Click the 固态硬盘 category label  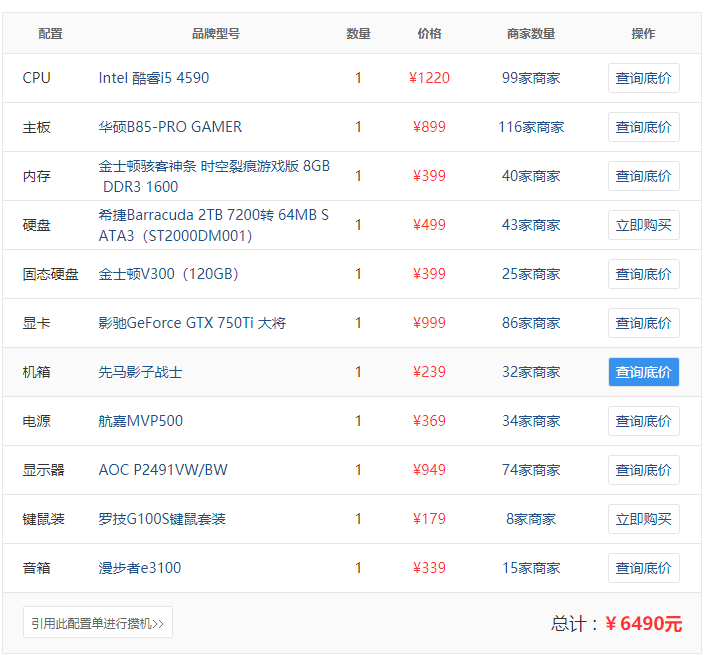tap(51, 274)
